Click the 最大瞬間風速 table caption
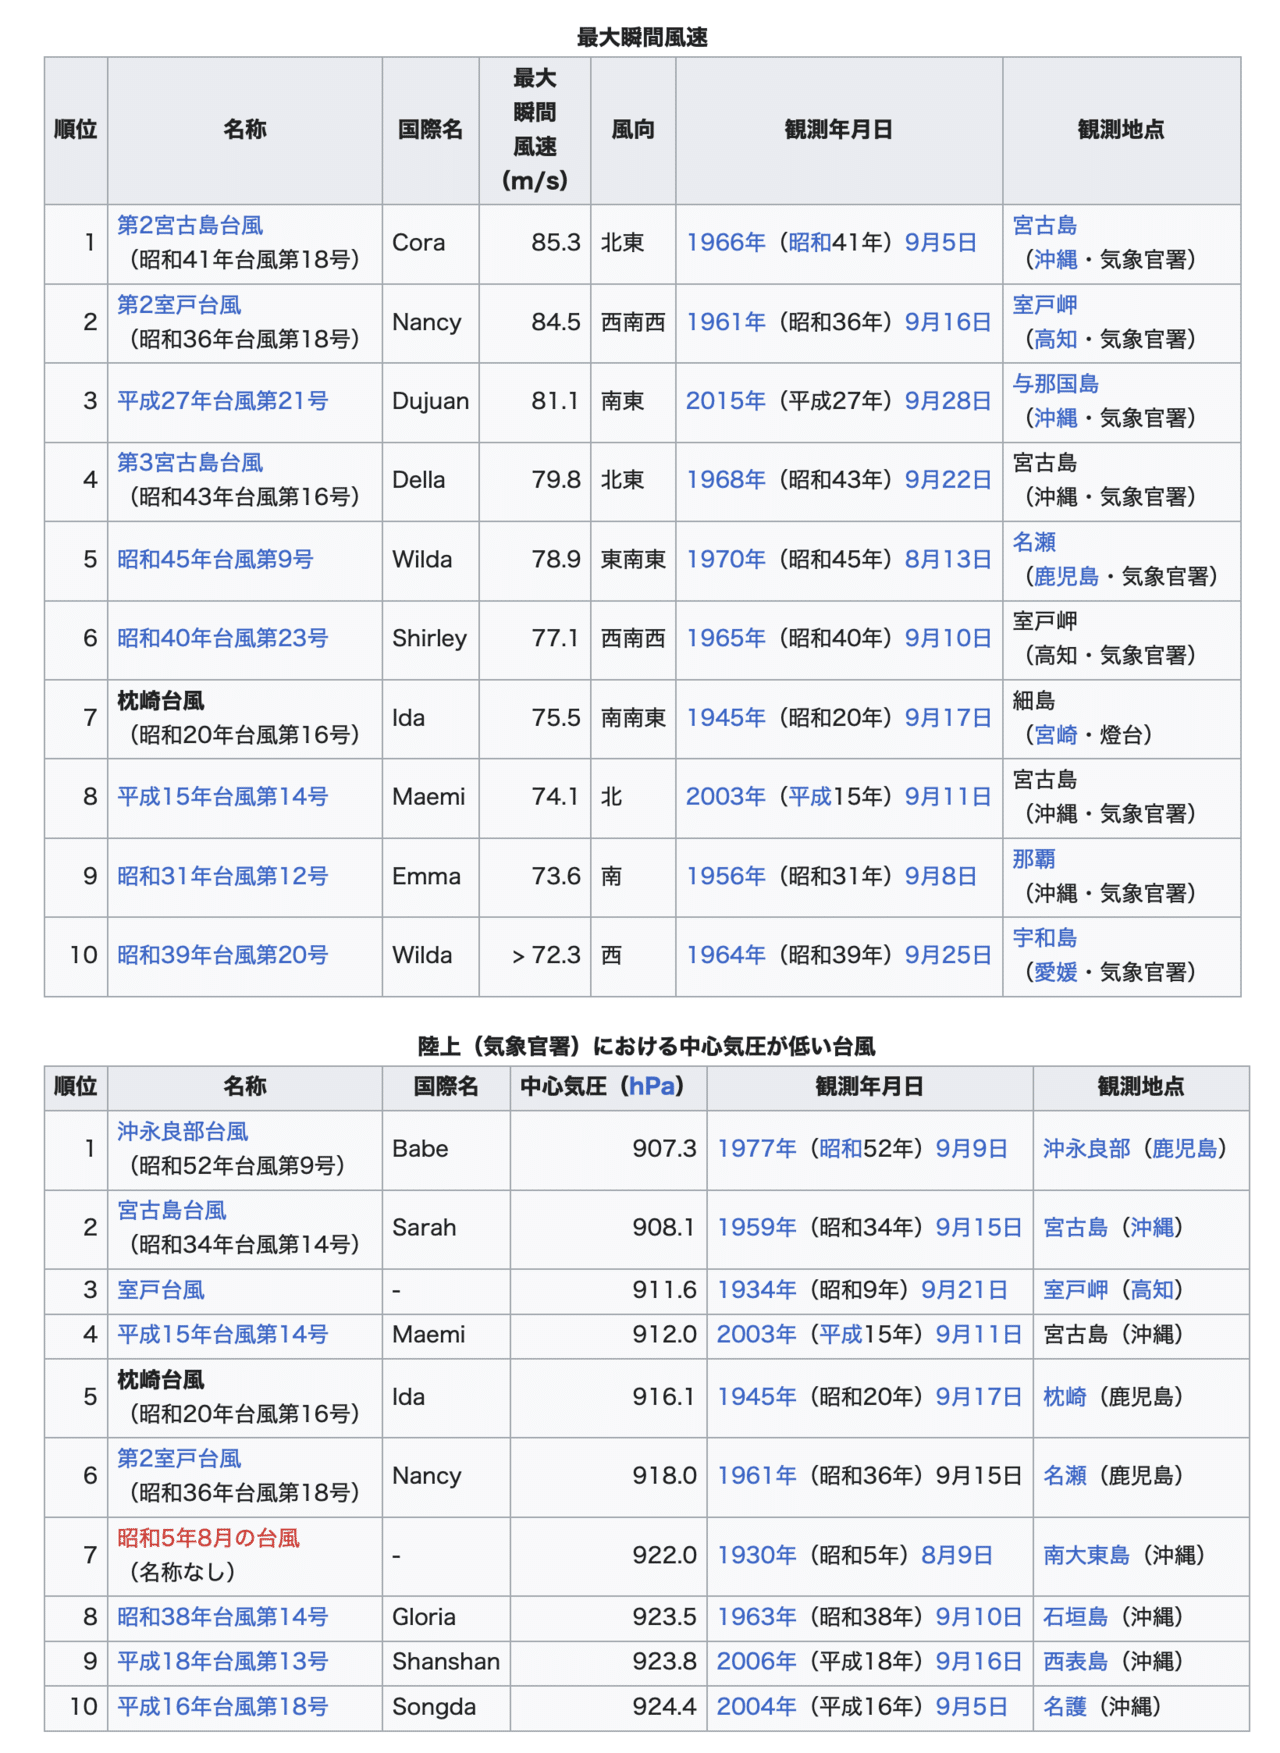This screenshot has width=1280, height=1753. click(x=642, y=38)
